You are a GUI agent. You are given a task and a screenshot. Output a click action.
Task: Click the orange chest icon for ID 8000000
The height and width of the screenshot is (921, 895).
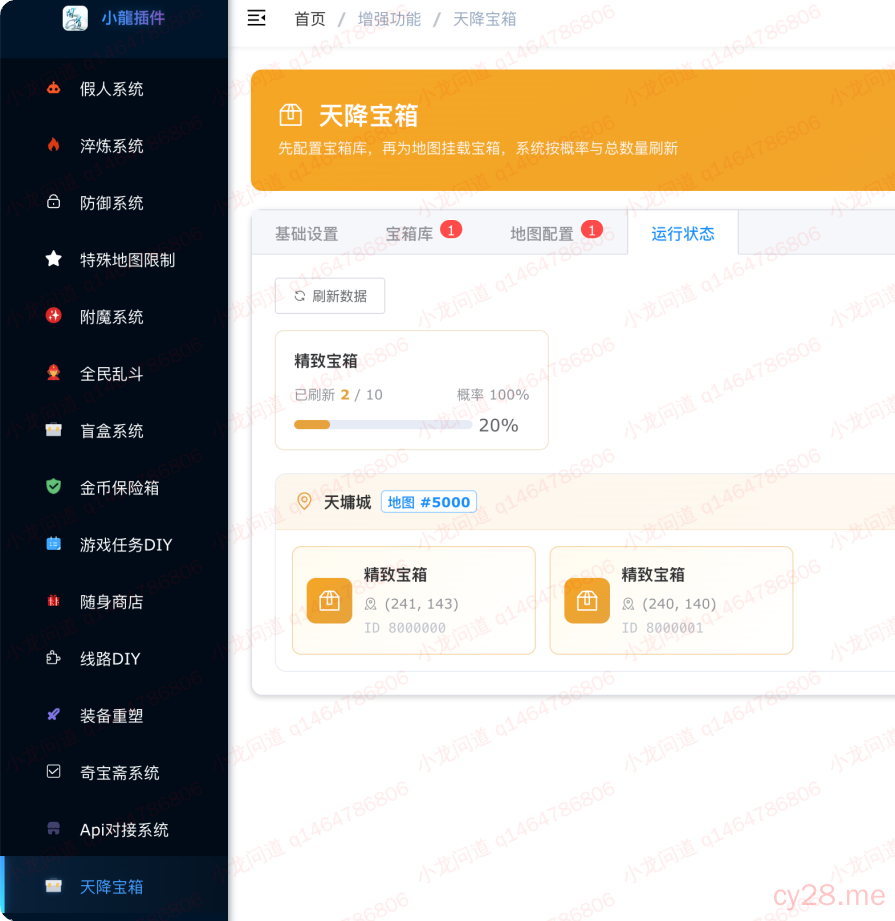(329, 601)
